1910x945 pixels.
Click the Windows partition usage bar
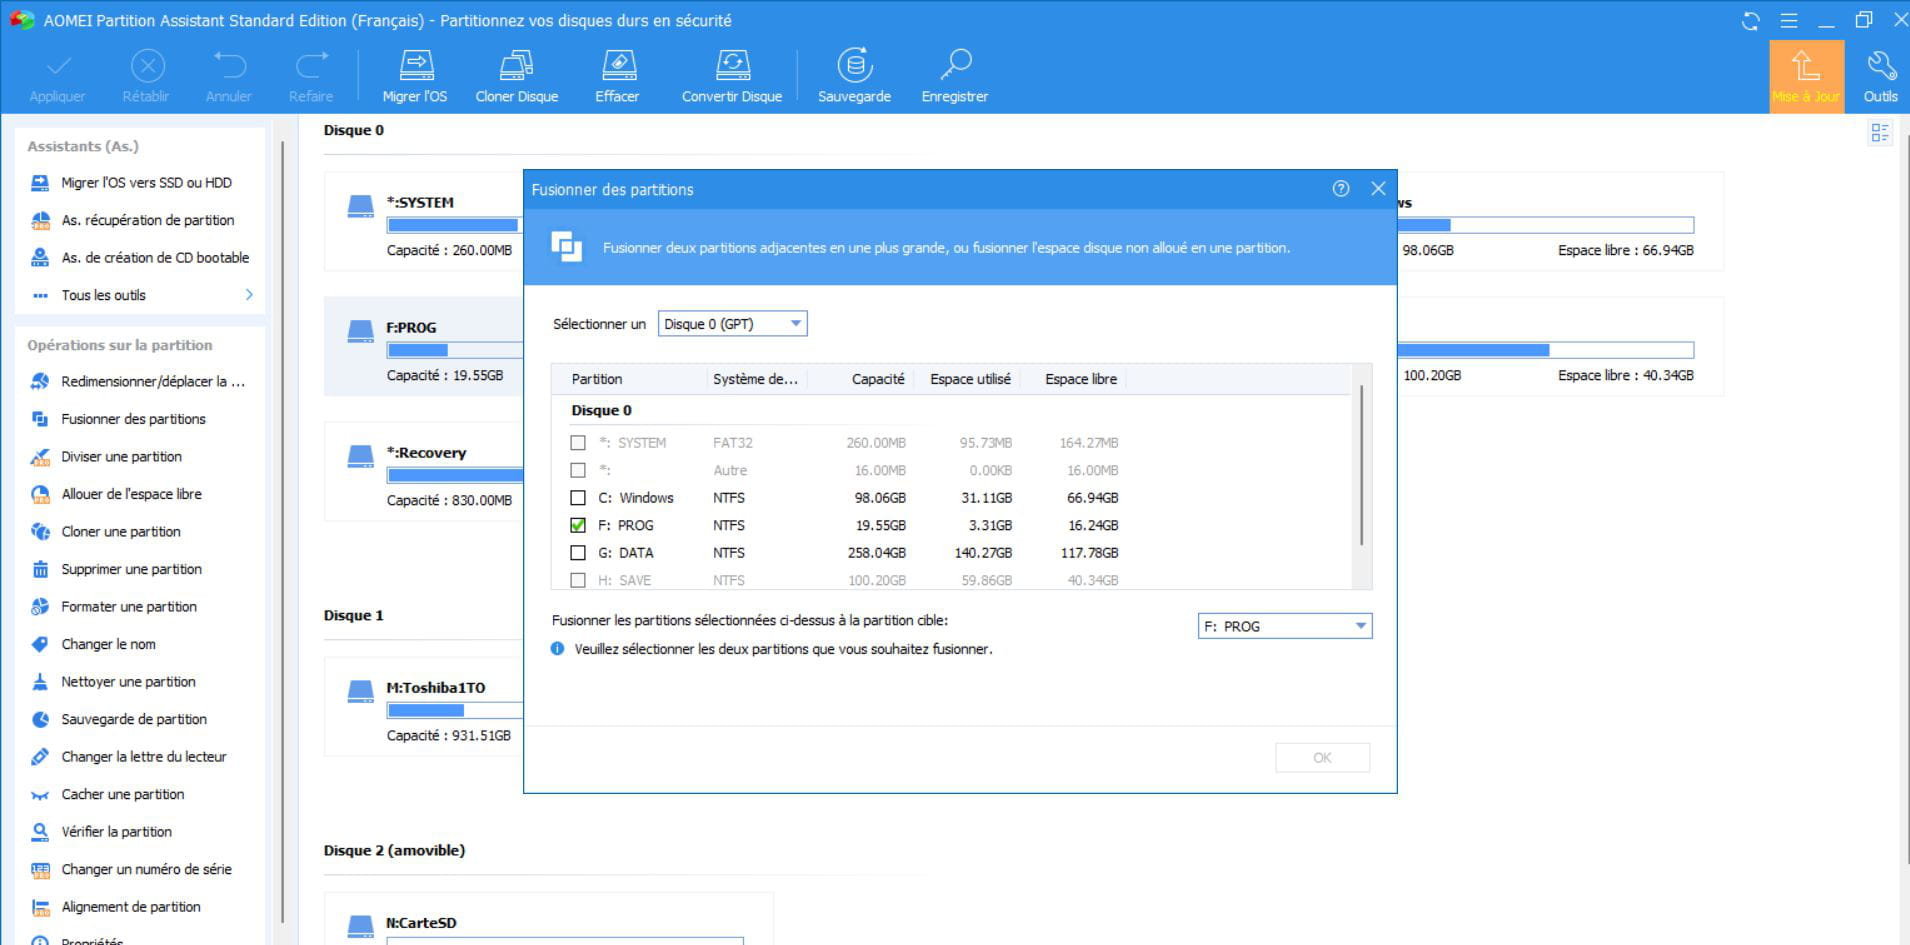(1545, 225)
